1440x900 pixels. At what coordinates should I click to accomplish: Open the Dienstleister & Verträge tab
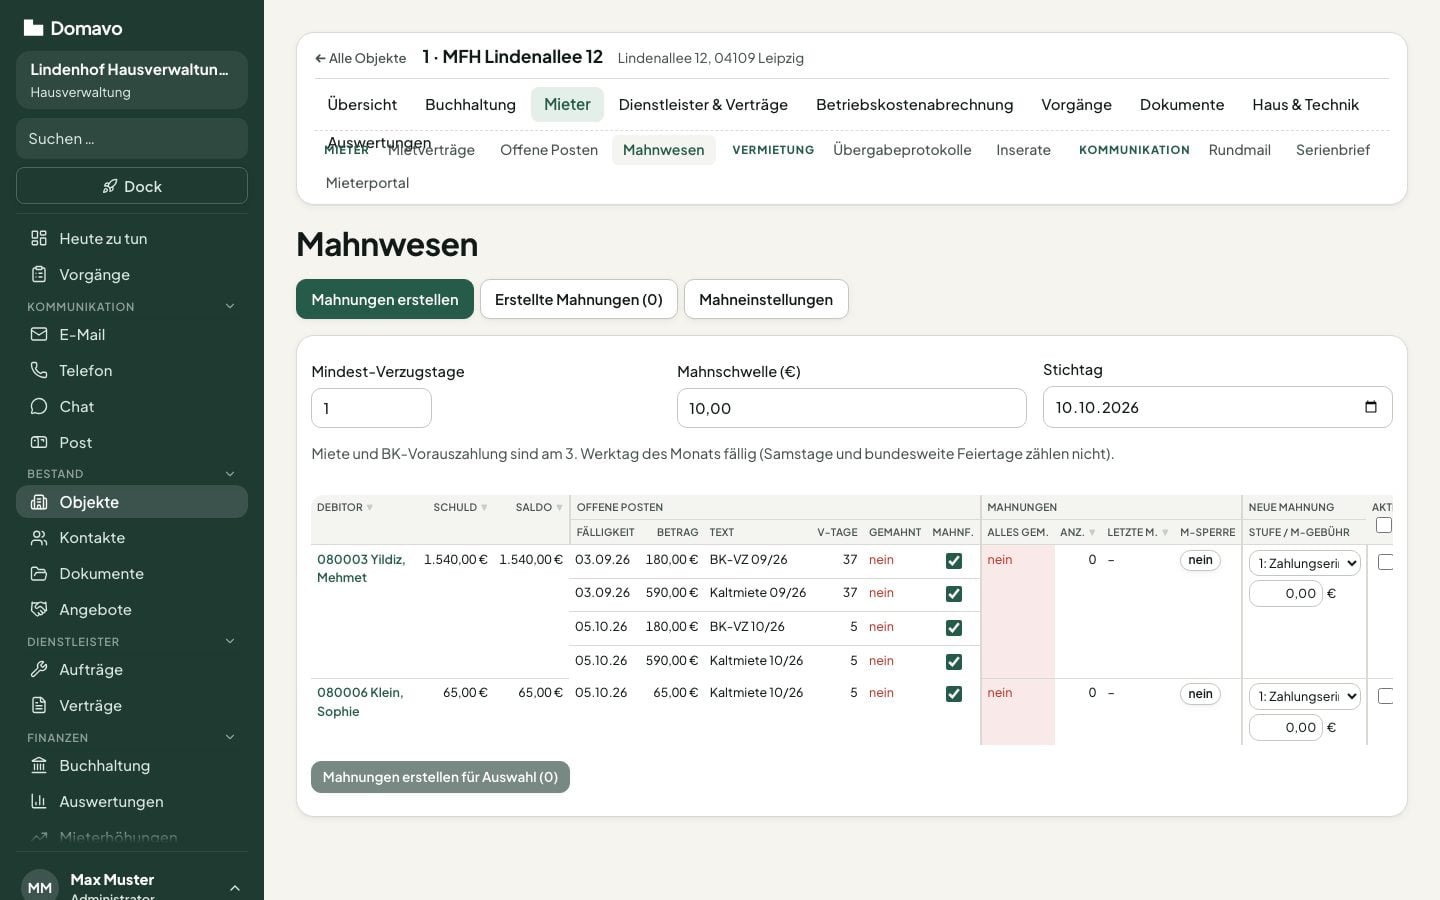tap(703, 105)
